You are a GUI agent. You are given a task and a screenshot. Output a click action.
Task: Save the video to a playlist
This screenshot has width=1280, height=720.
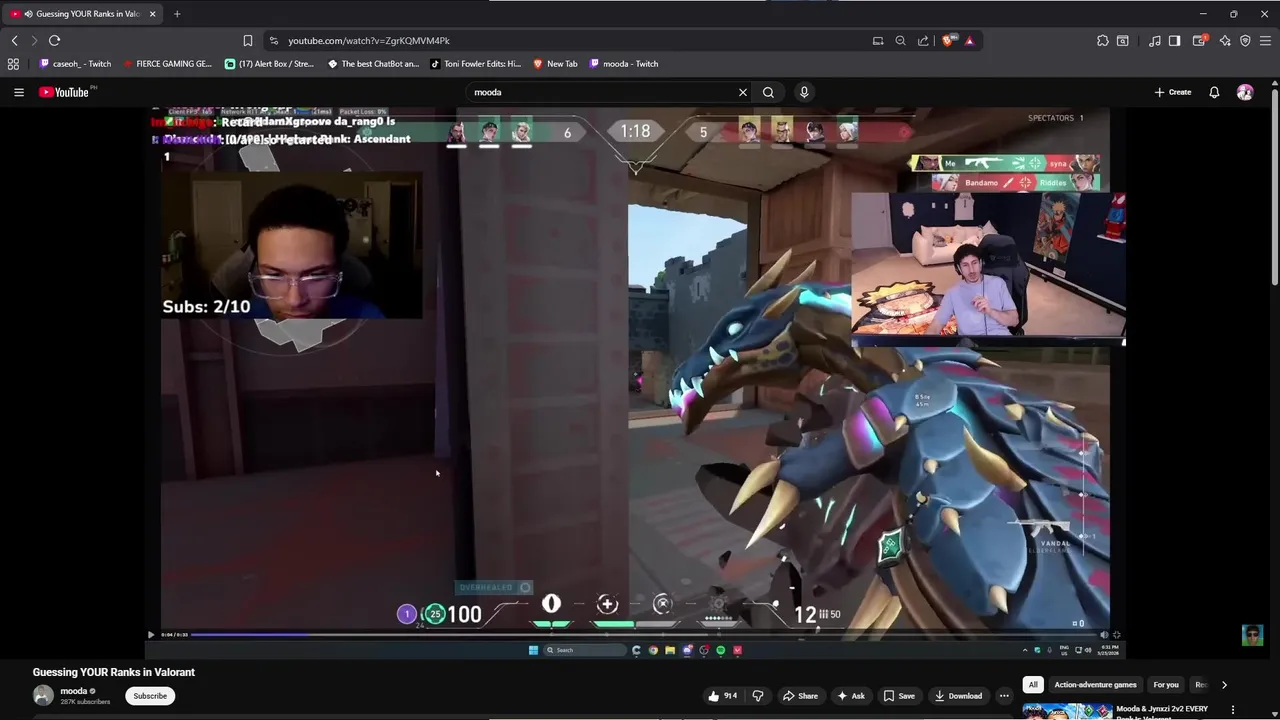(x=899, y=696)
